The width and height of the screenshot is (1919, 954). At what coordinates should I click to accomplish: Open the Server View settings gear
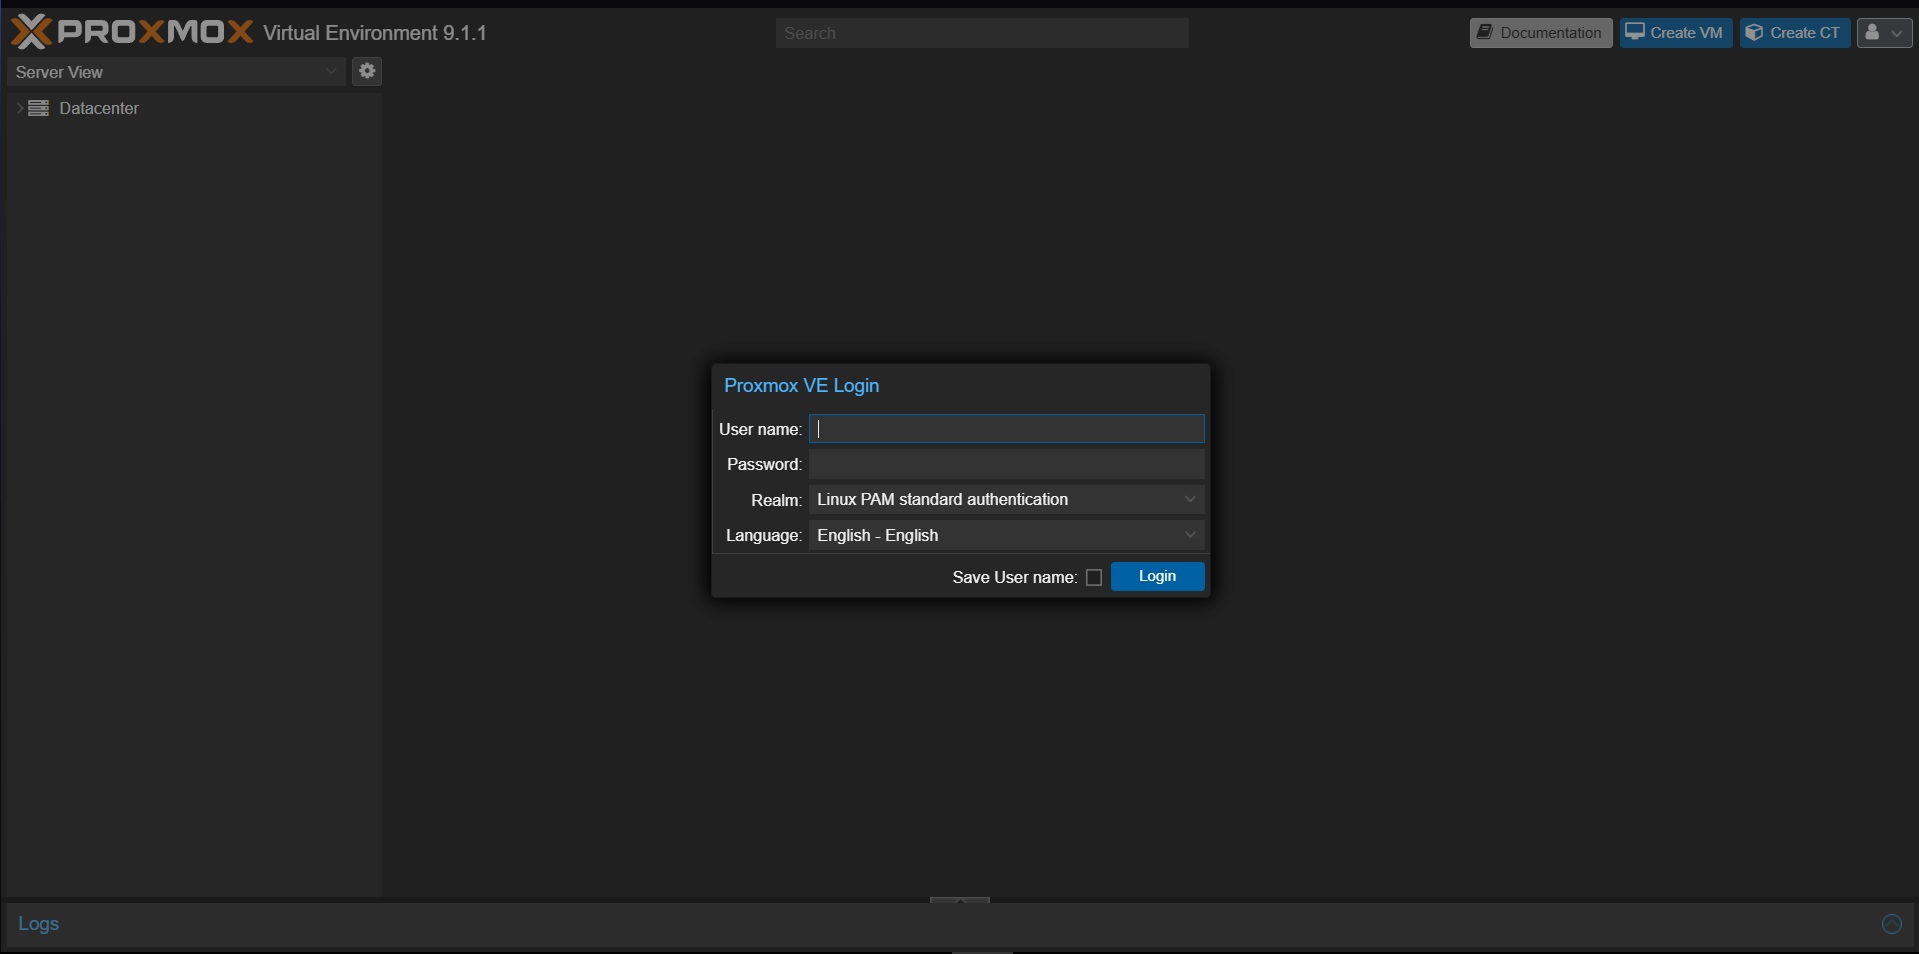click(367, 71)
